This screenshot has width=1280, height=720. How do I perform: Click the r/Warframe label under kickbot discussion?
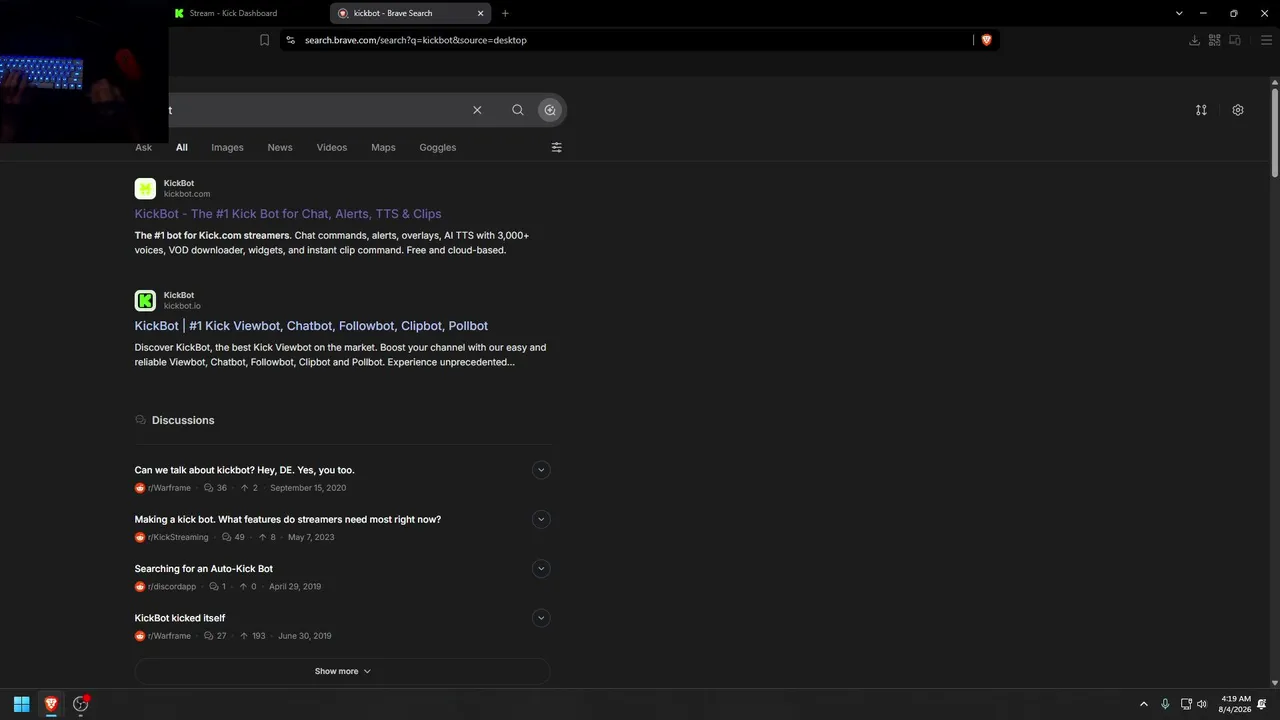coord(169,488)
